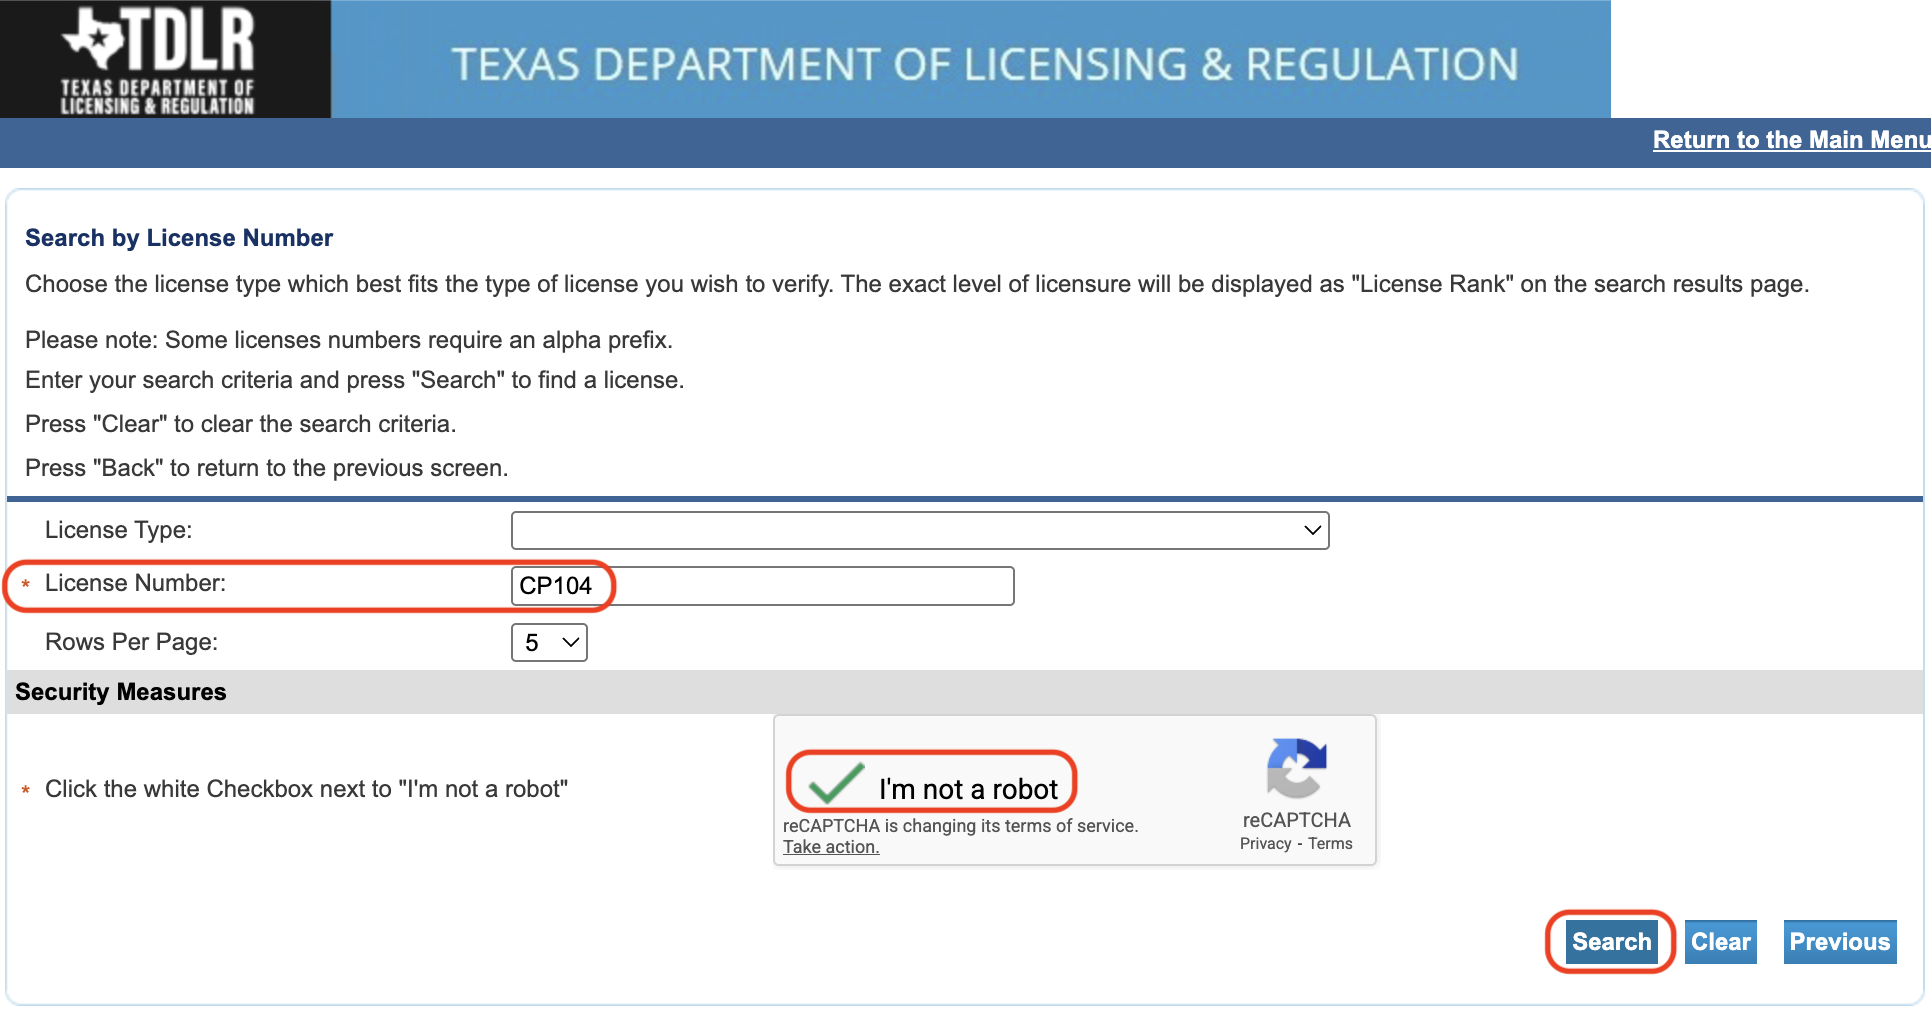
Task: Open reCAPTCHA Terms of service
Action: (x=1330, y=843)
